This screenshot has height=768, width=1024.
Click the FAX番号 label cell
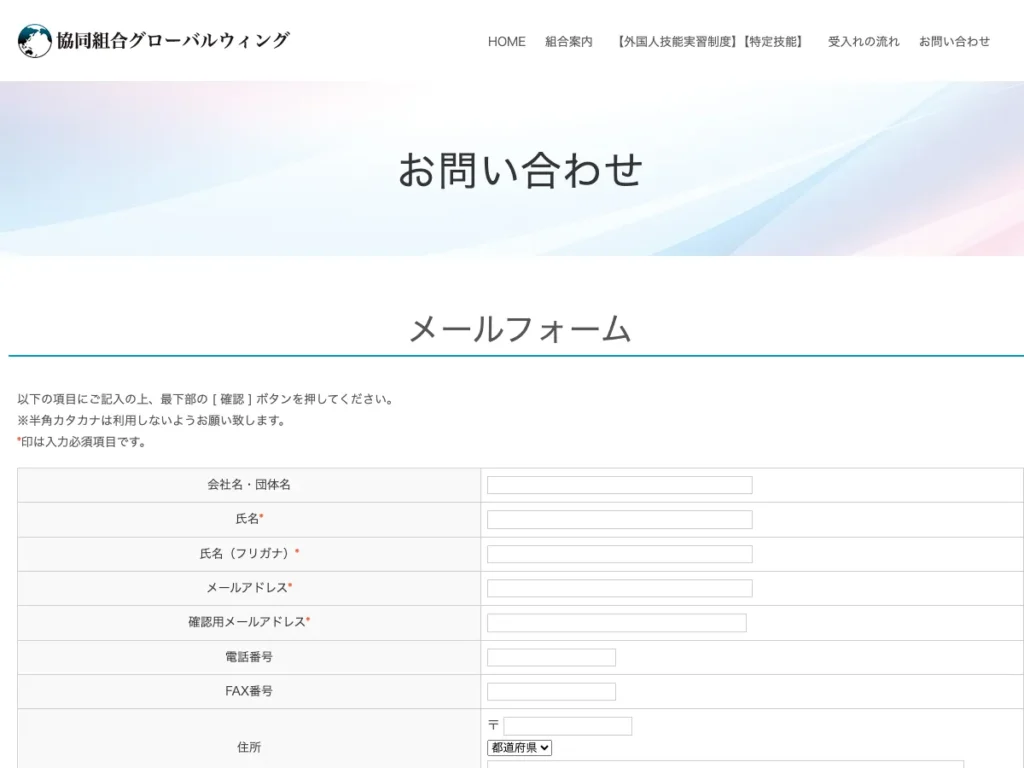pyautogui.click(x=249, y=692)
